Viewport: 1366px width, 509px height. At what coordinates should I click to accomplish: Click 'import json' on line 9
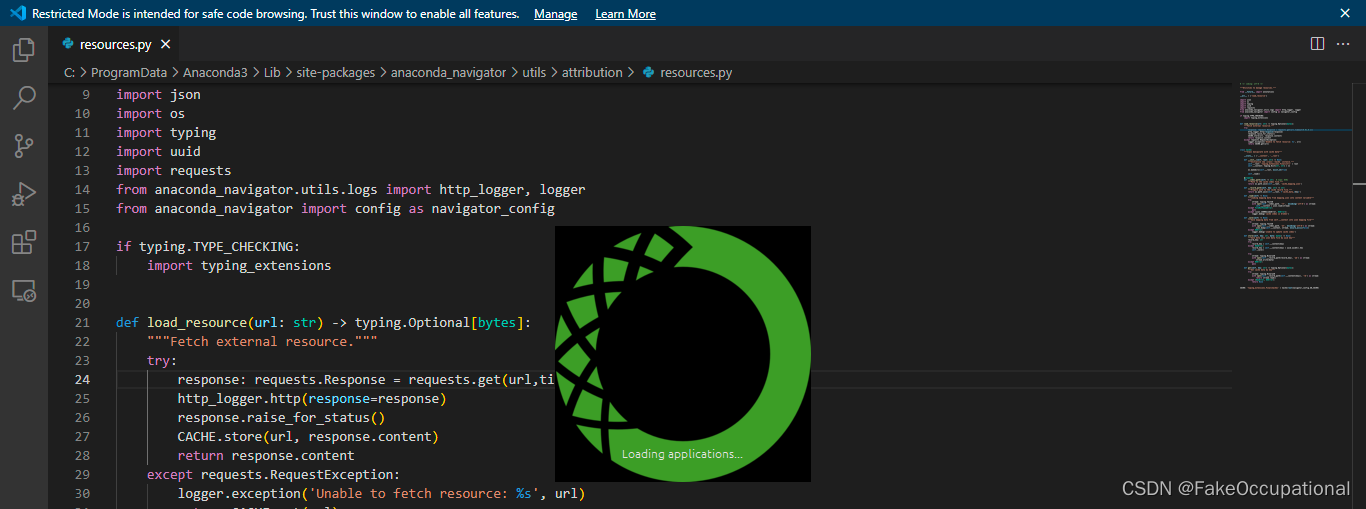(x=158, y=95)
